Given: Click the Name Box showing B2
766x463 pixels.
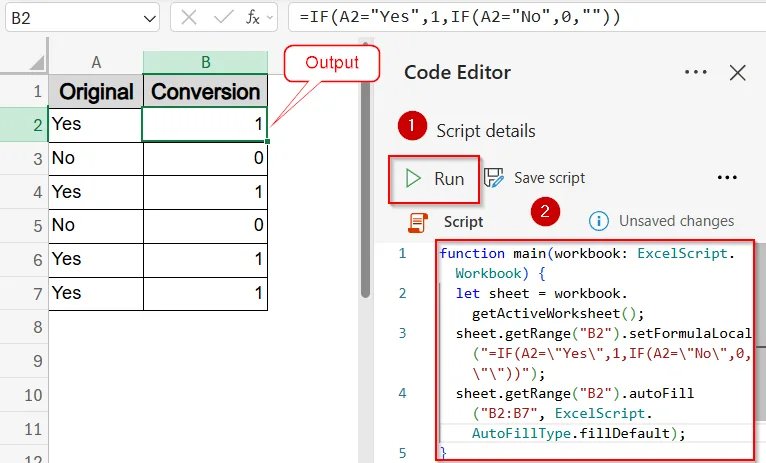Looking at the screenshot, I should pos(82,18).
